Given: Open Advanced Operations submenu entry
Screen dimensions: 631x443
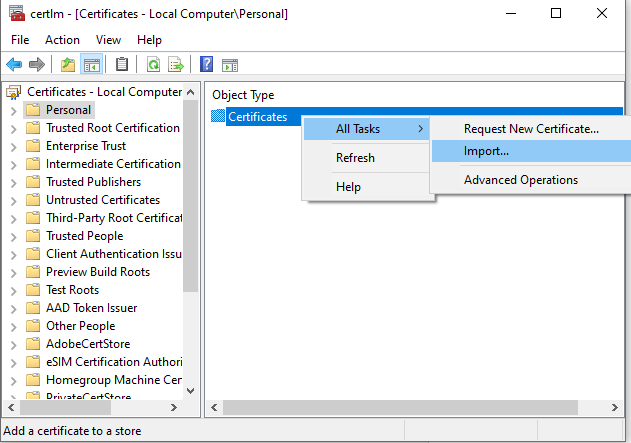Looking at the screenshot, I should tap(531, 180).
